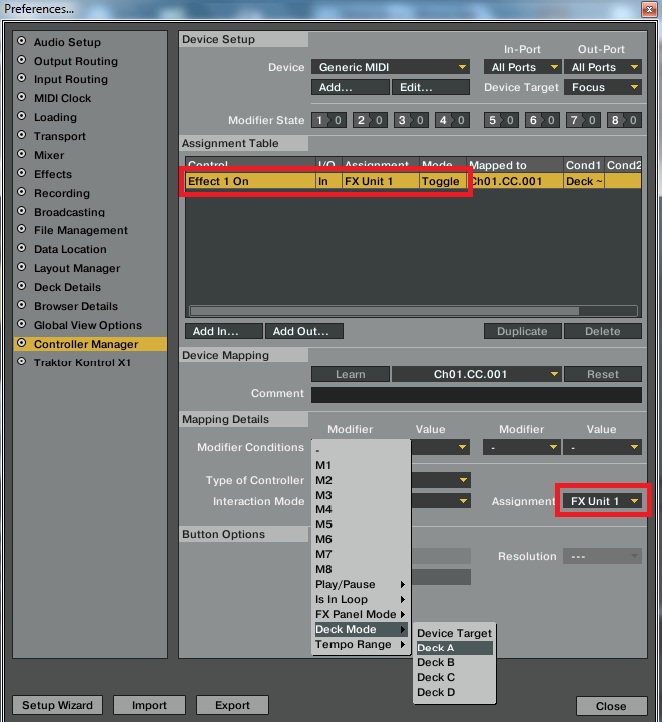Open the FX Panel Mode submenu

361,614
